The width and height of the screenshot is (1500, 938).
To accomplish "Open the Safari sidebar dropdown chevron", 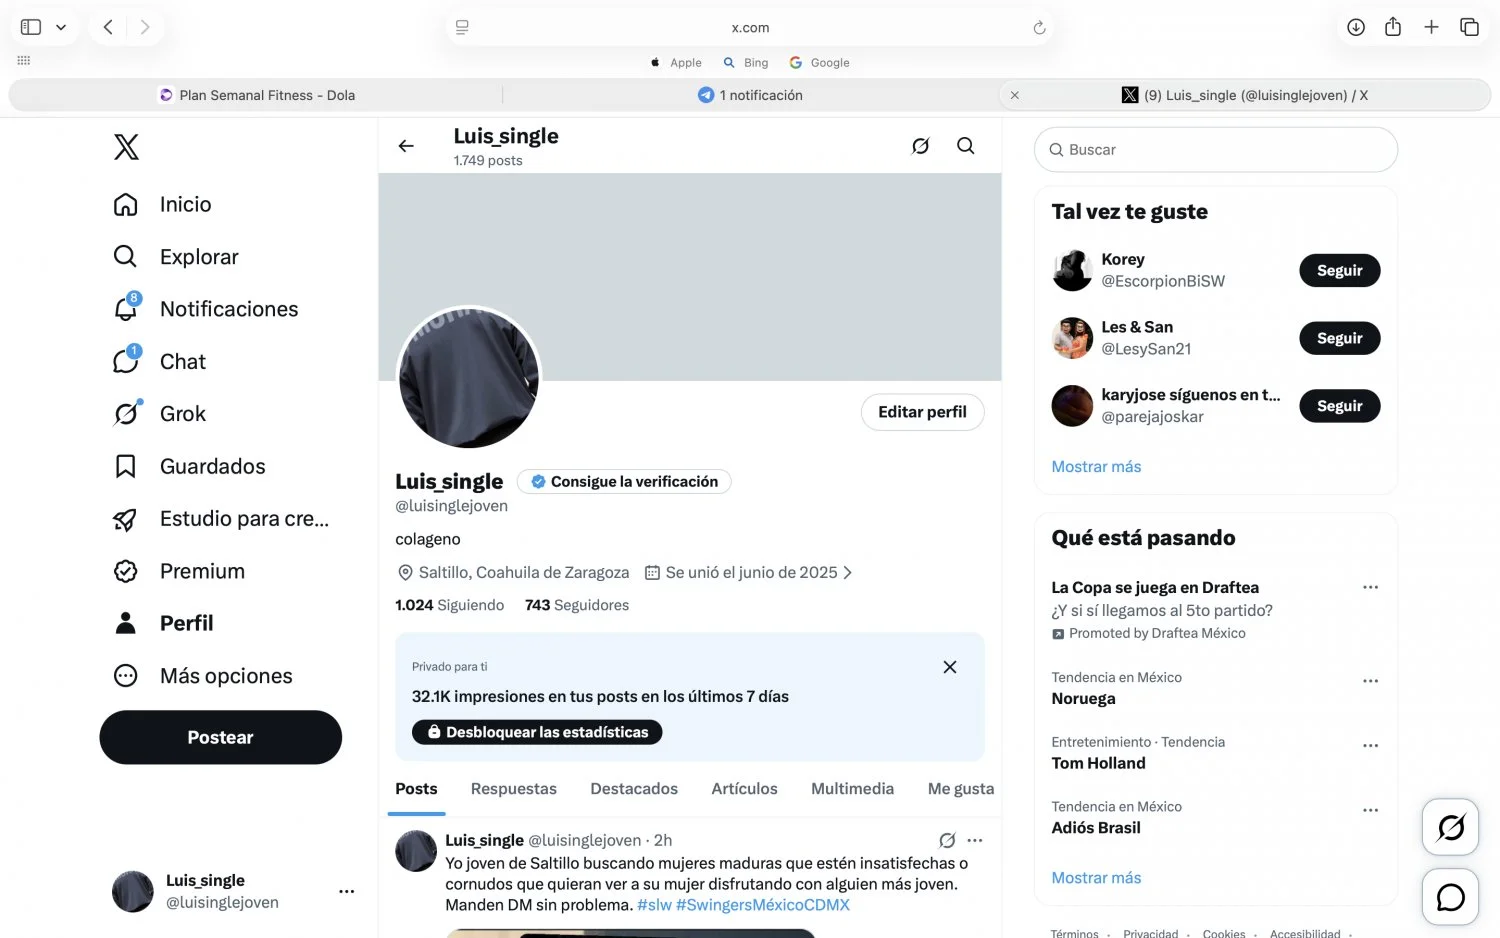I will (x=61, y=27).
